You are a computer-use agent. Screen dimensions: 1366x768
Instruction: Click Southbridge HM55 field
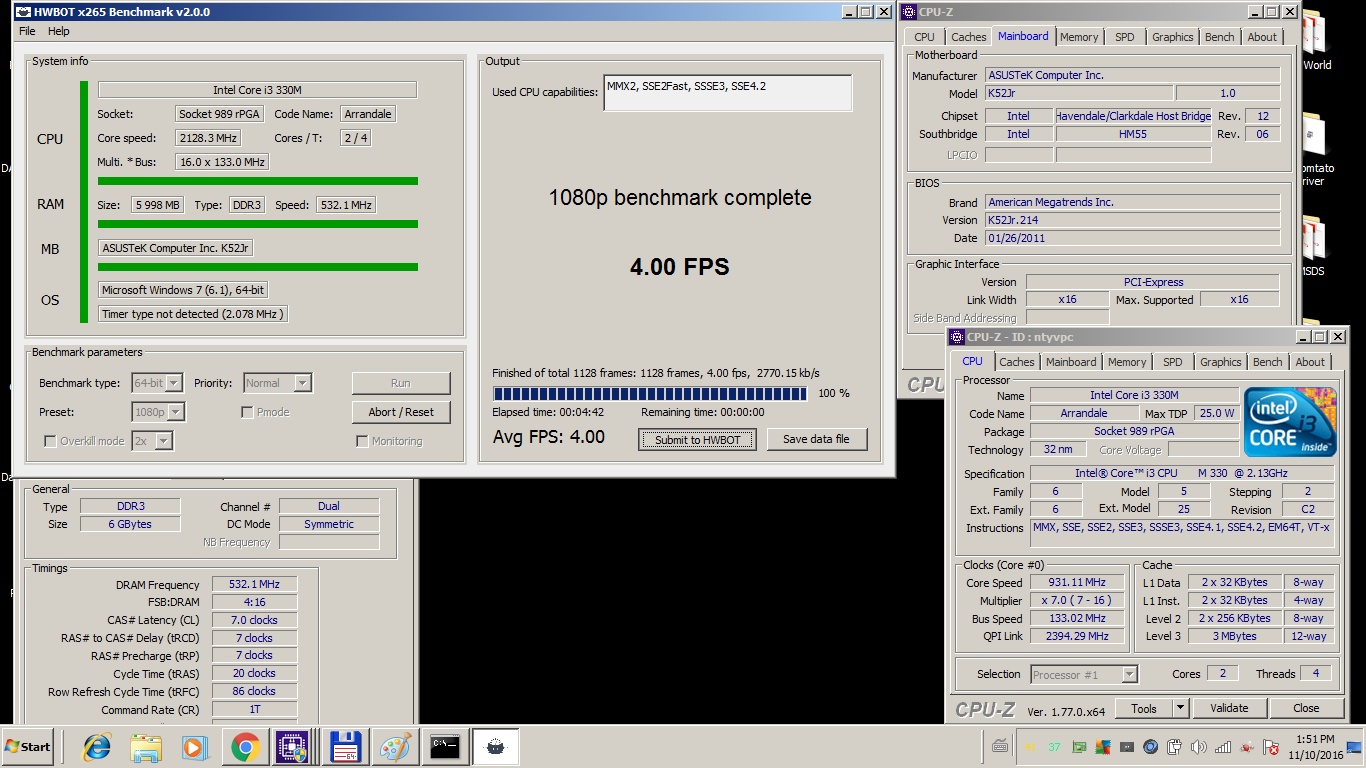pos(1133,134)
